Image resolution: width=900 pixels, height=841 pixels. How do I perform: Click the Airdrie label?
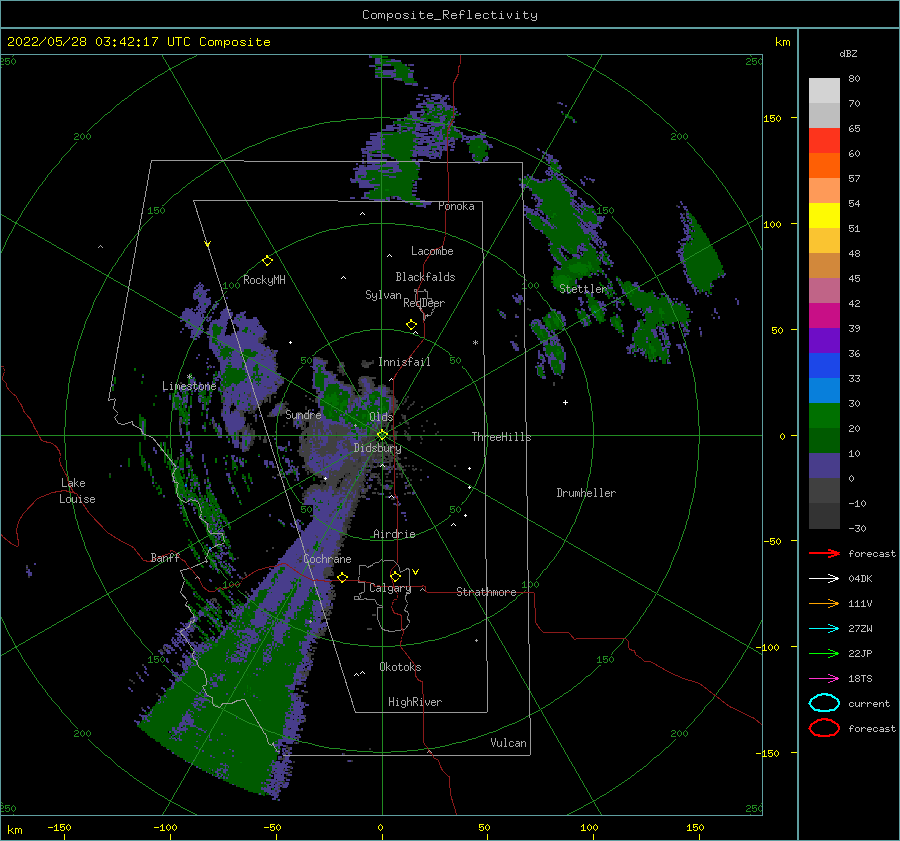click(394, 534)
